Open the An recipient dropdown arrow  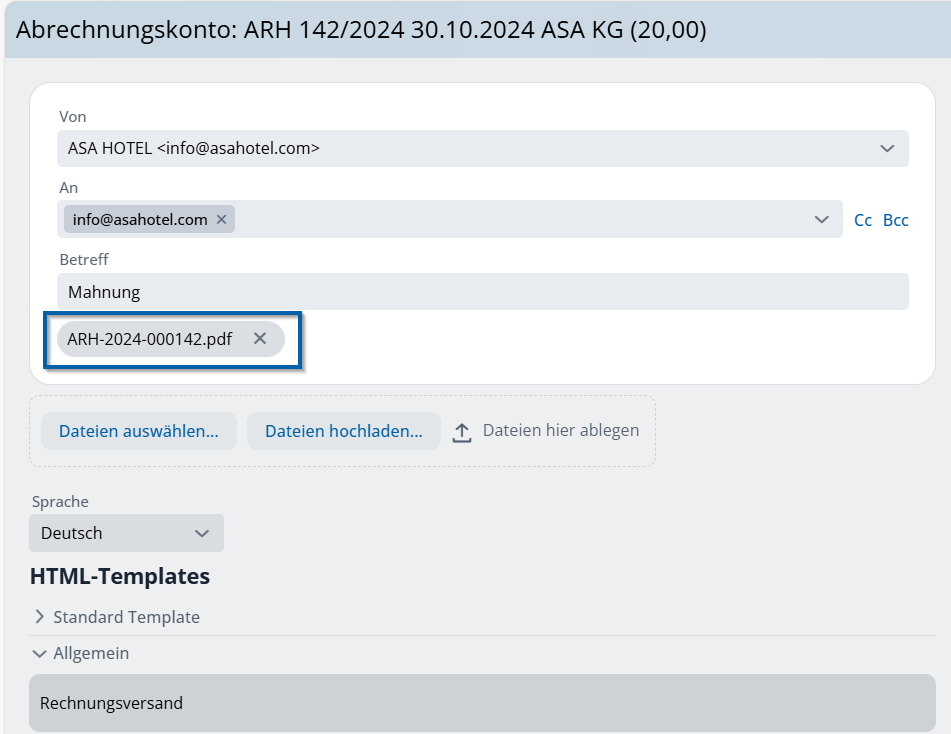coord(821,220)
